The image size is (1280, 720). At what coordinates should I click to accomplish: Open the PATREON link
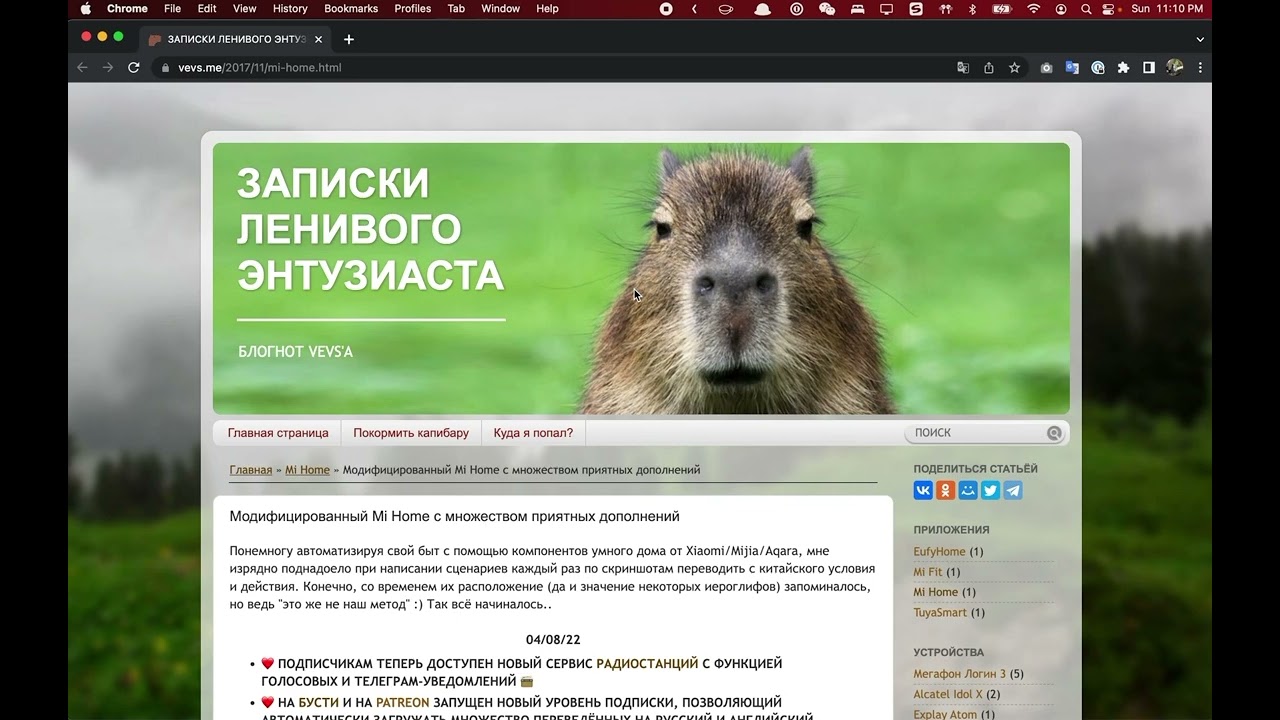click(402, 703)
